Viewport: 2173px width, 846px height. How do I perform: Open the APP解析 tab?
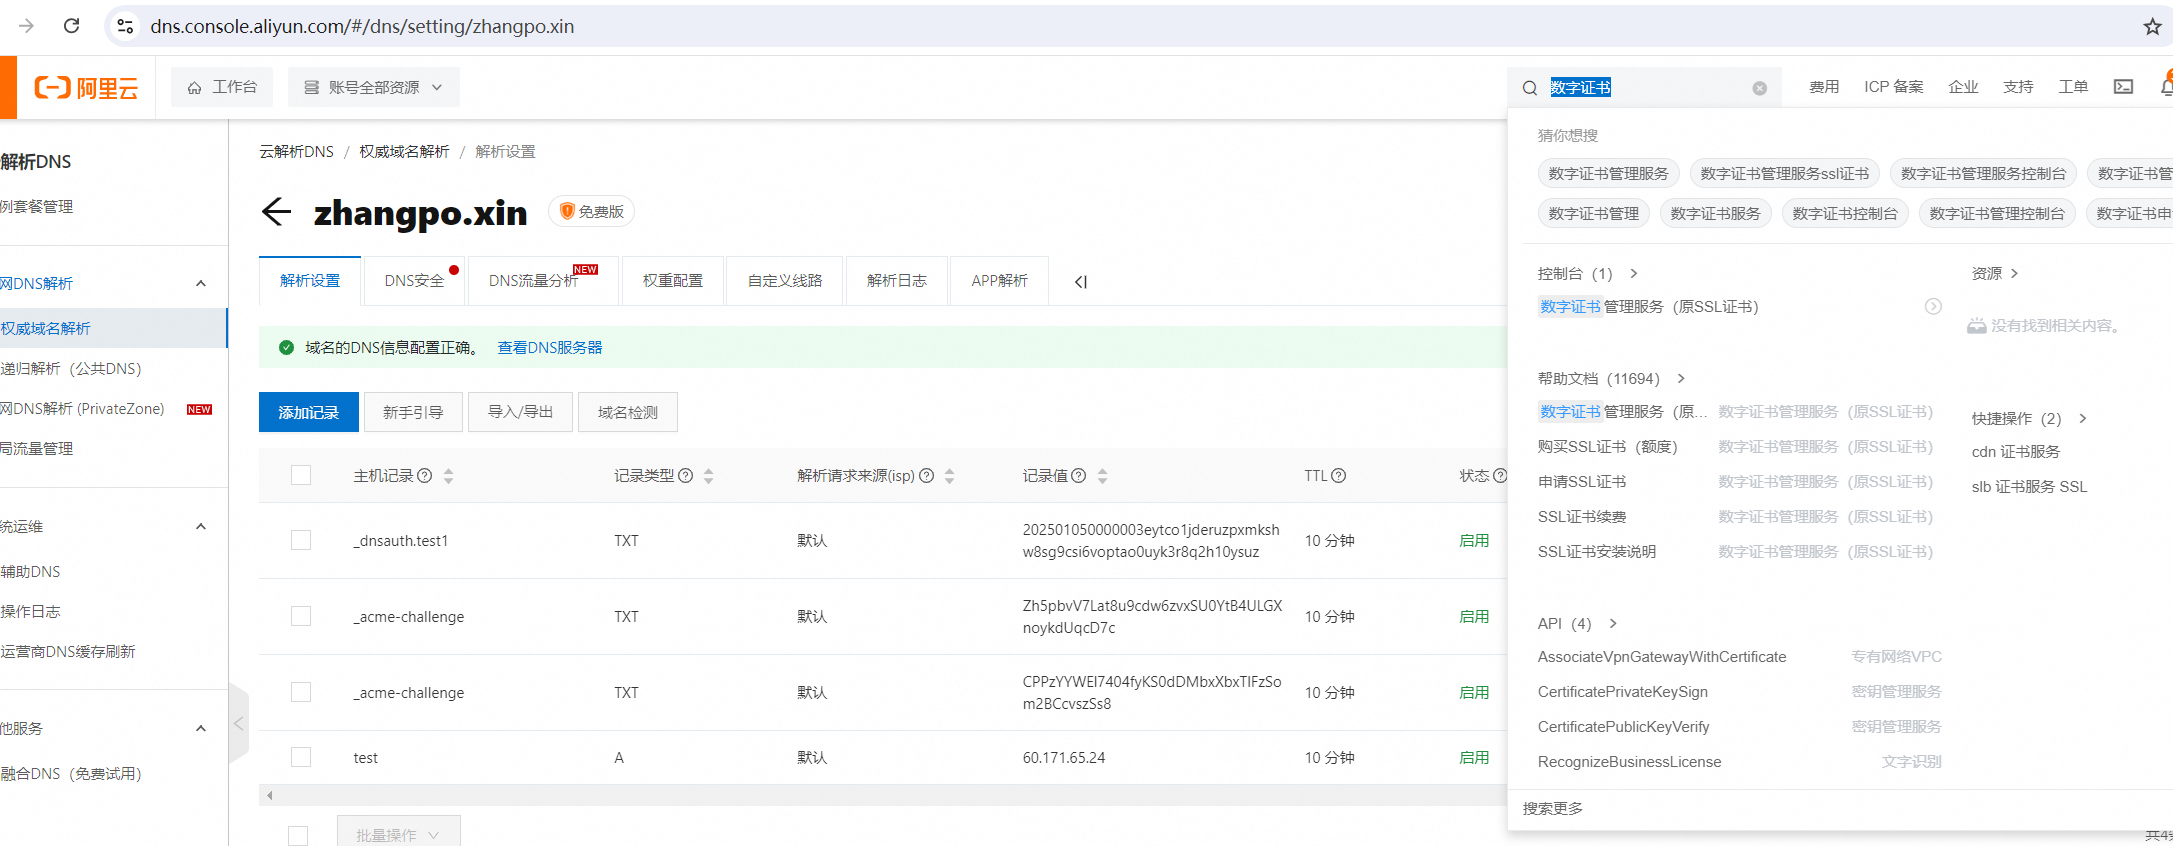[x=999, y=281]
